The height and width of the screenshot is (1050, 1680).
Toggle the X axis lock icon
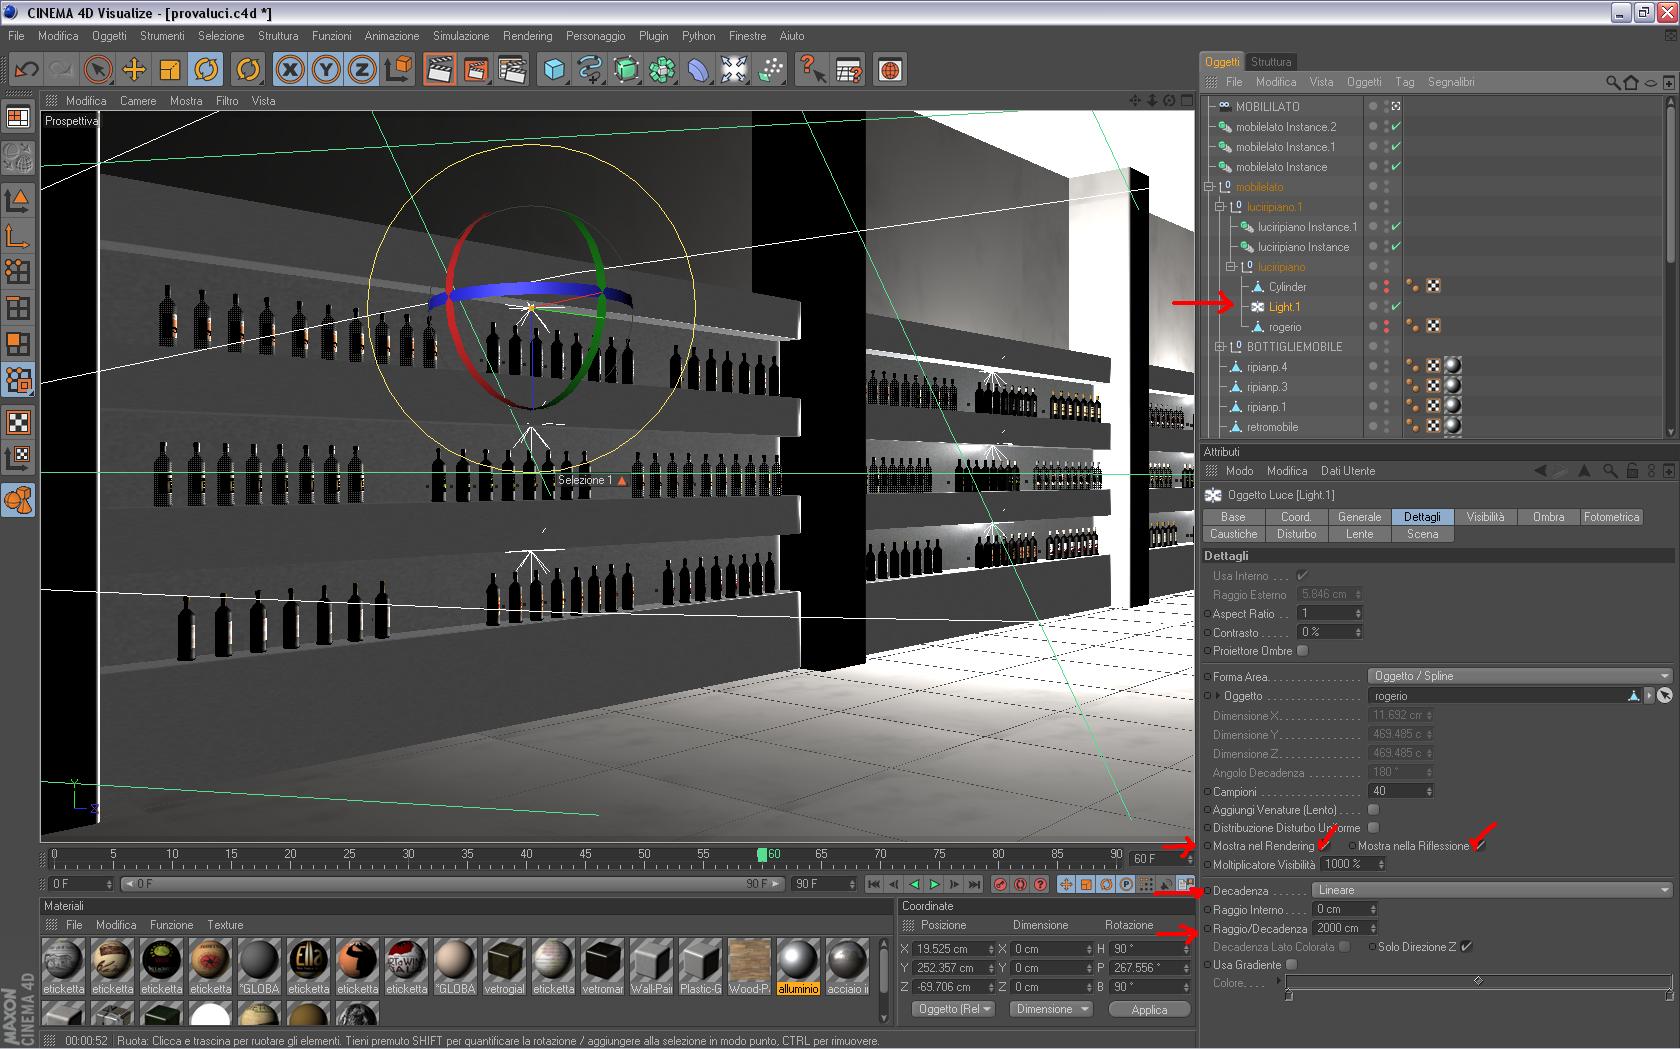point(290,70)
